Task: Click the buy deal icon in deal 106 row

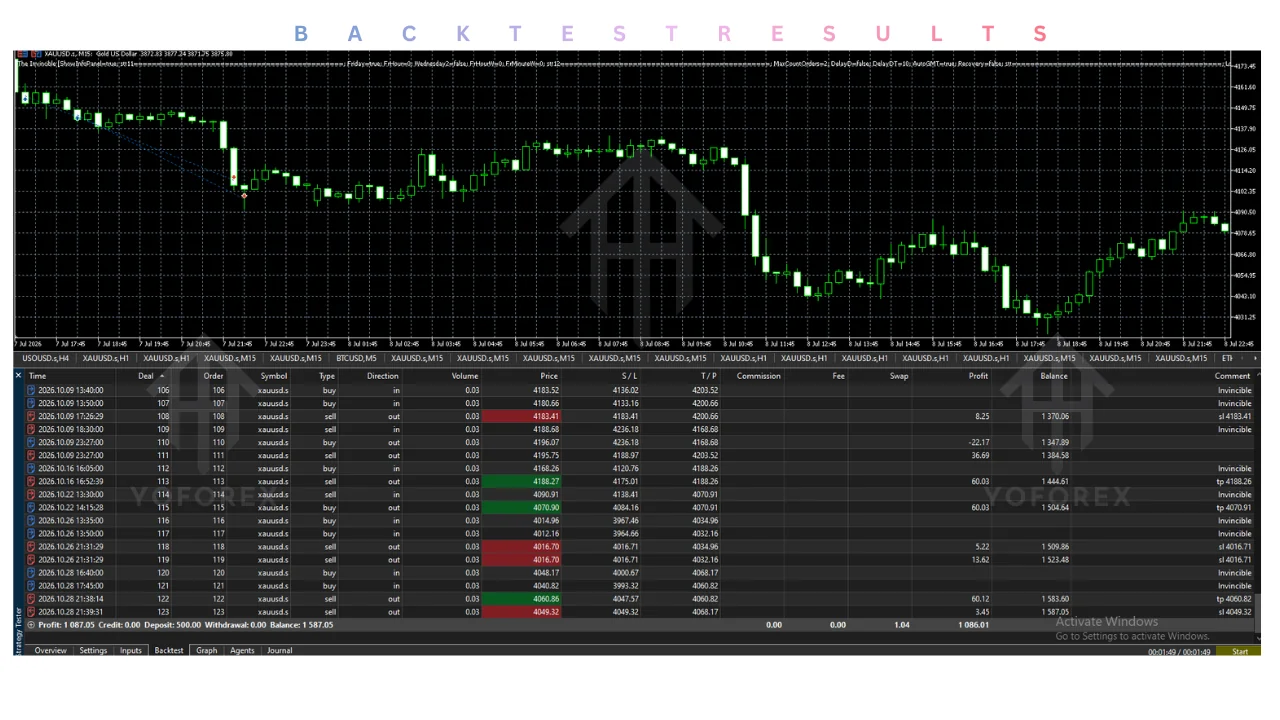Action: click(32, 390)
